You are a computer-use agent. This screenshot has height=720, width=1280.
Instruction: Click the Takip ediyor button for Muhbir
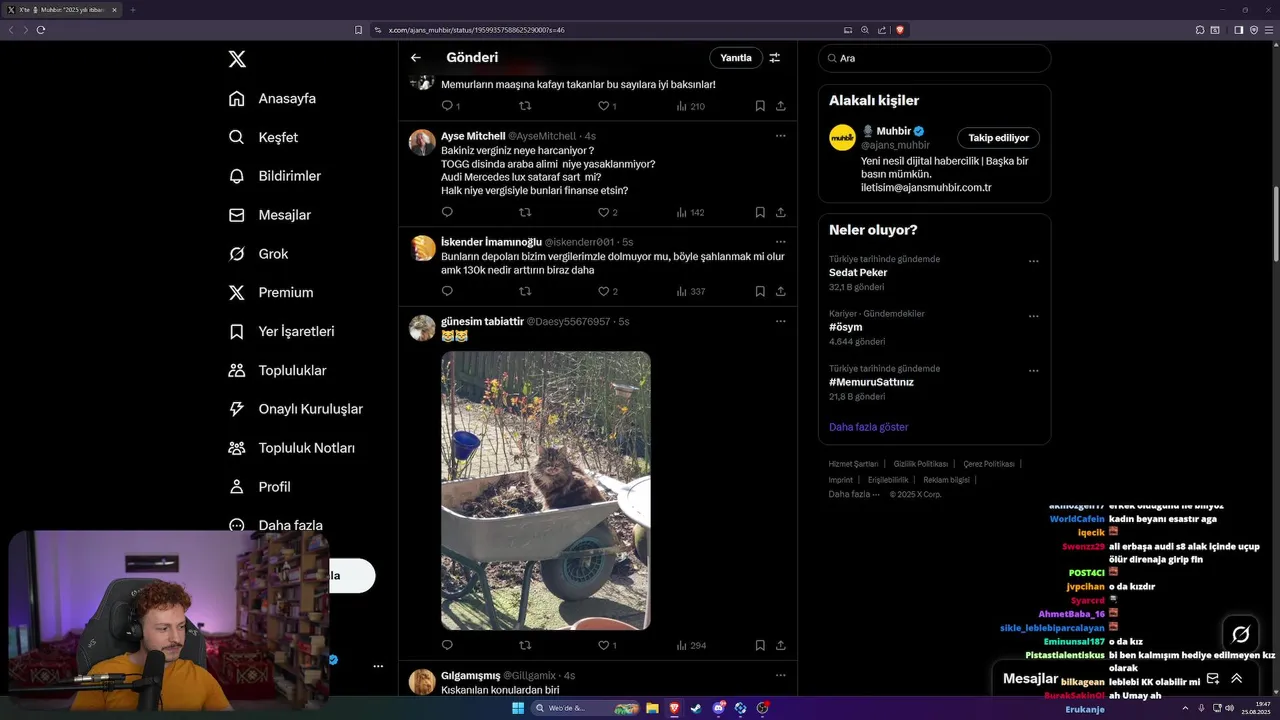click(999, 138)
